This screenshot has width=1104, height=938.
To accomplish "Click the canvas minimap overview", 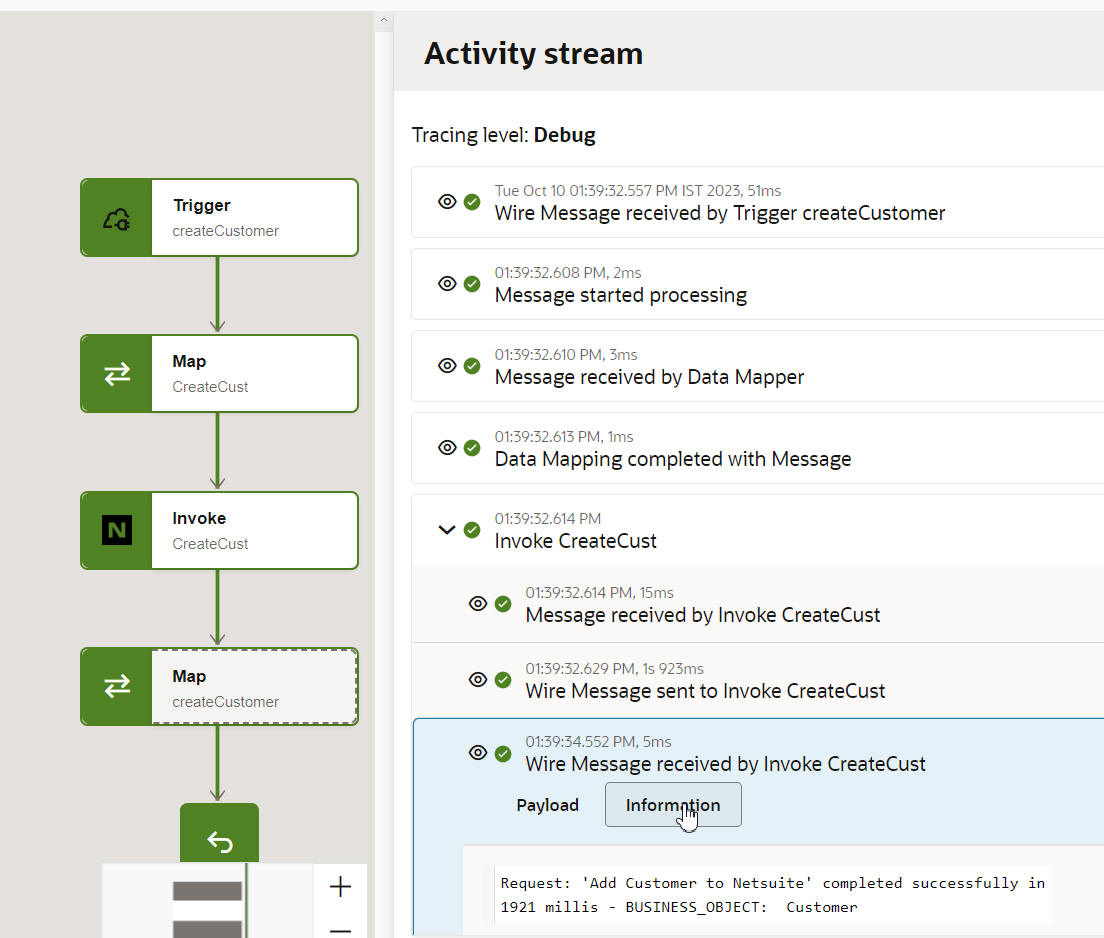I will click(x=205, y=902).
